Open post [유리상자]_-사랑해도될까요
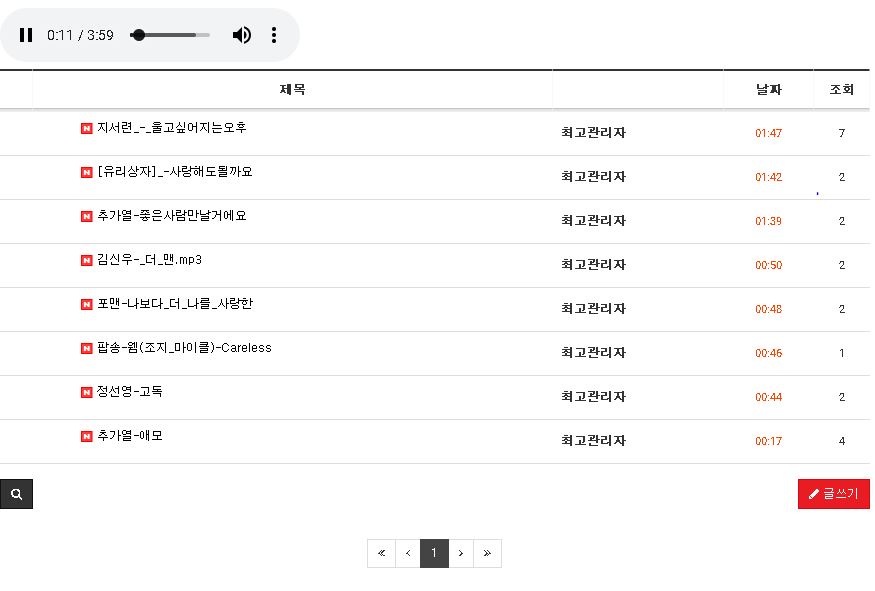 click(x=174, y=172)
